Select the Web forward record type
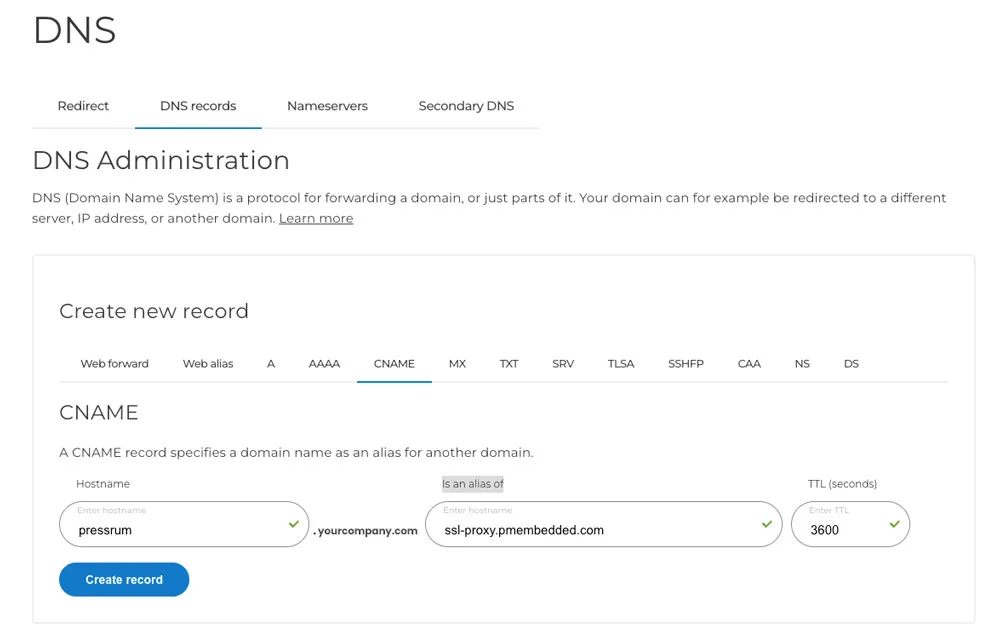The width and height of the screenshot is (1000, 643). point(114,364)
